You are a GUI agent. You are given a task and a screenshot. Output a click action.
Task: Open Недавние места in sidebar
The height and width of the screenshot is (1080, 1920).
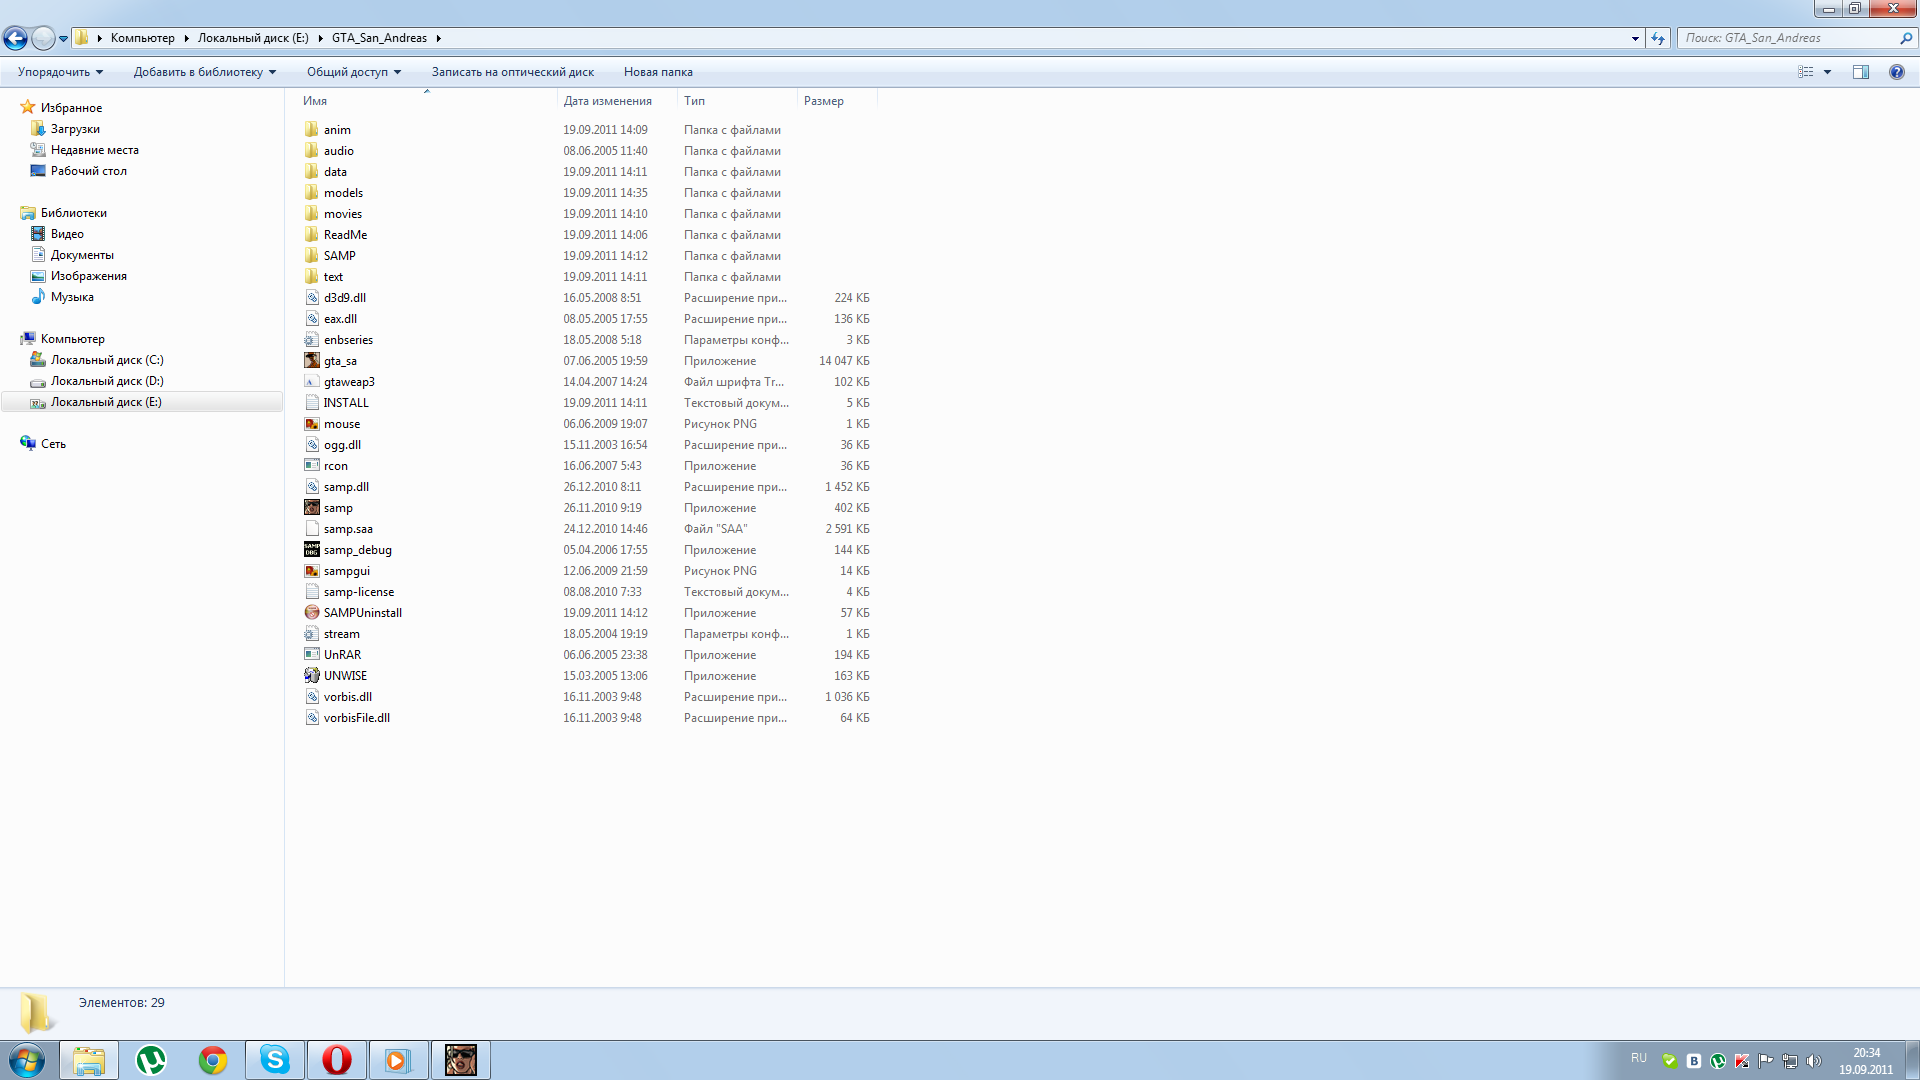94,150
